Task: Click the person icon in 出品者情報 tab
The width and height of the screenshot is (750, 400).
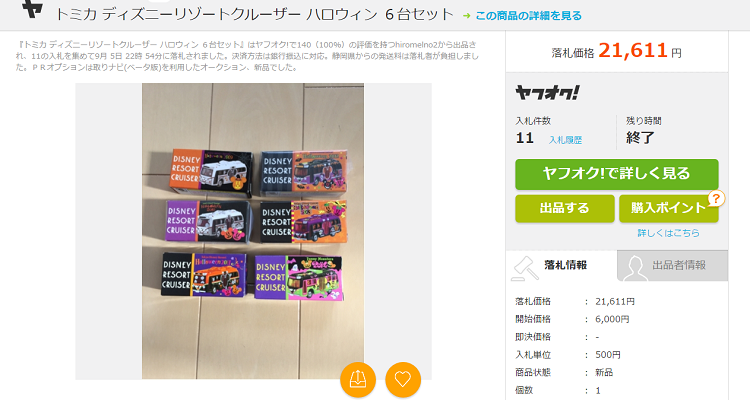Action: pos(635,267)
